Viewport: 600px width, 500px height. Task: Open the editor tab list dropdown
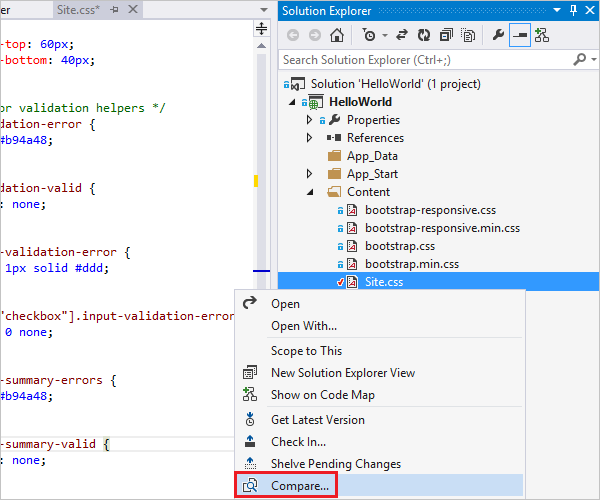coord(264,10)
